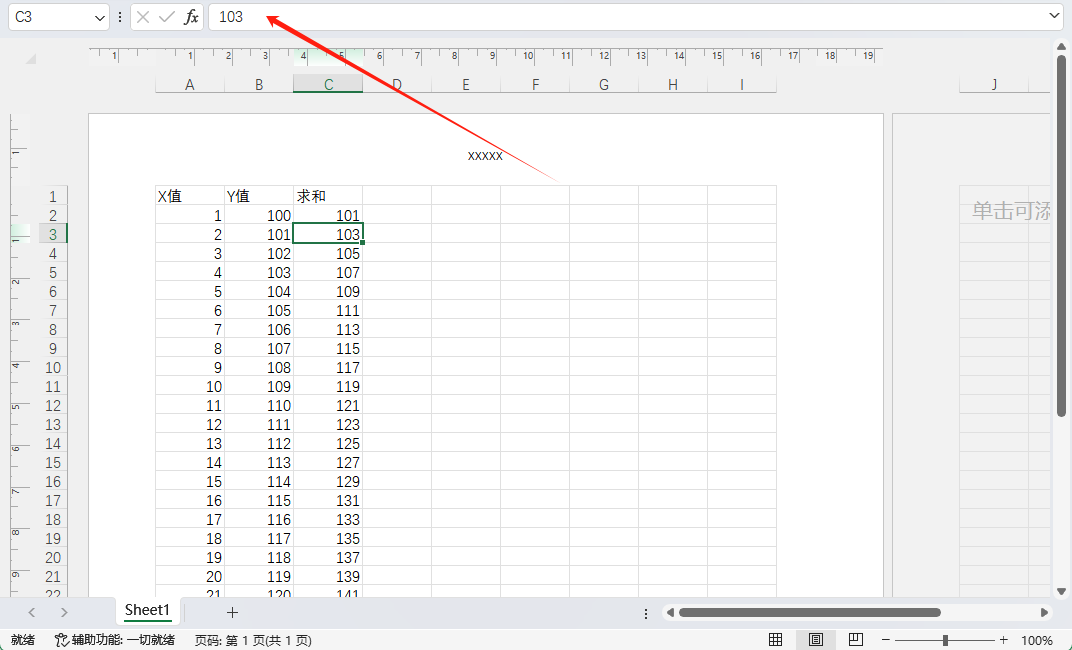This screenshot has width=1072, height=650.
Task: Select row 21 header
Action: (x=53, y=577)
